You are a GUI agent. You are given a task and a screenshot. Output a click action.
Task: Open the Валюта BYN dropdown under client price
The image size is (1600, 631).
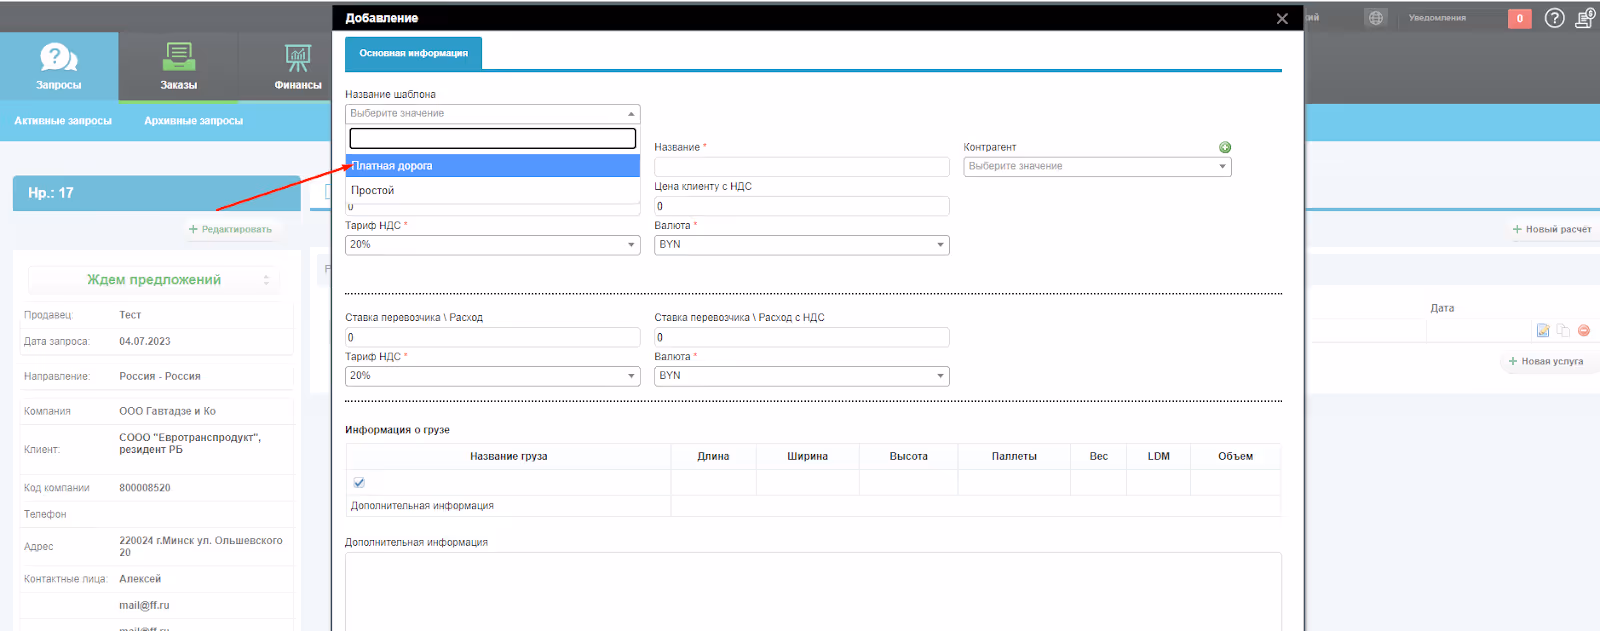(x=802, y=245)
